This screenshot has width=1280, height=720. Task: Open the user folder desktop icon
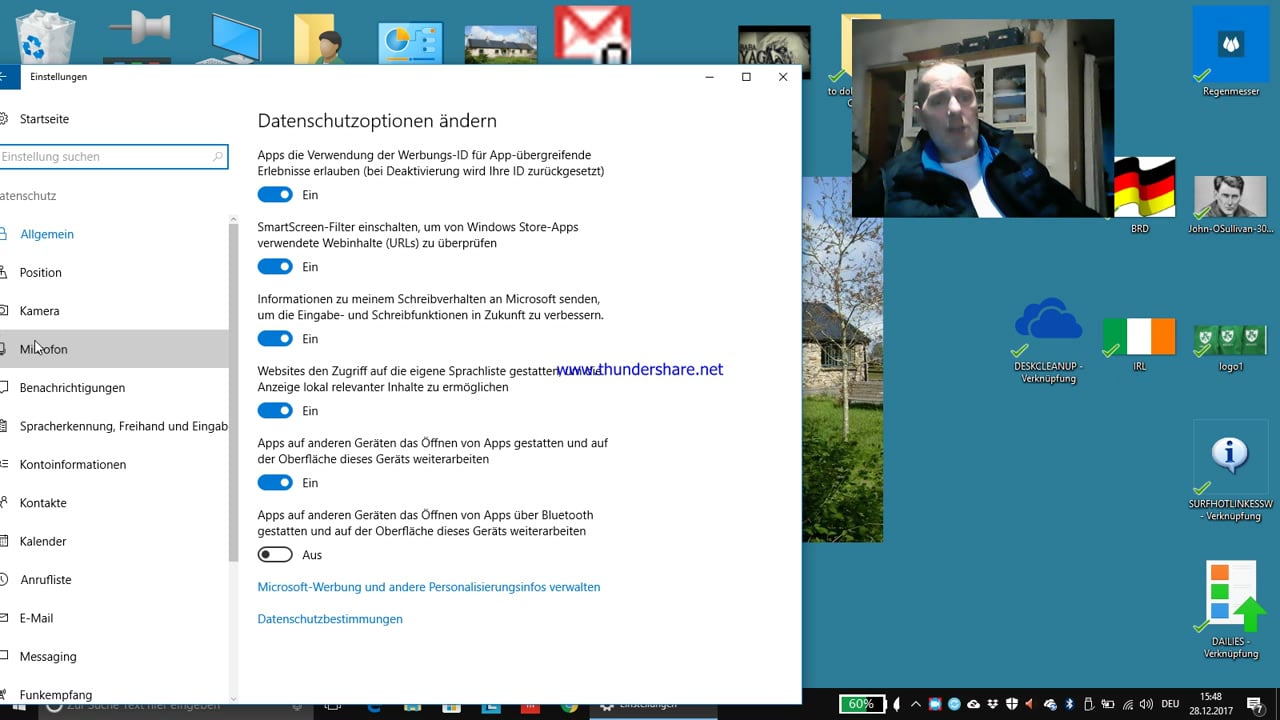coord(320,38)
